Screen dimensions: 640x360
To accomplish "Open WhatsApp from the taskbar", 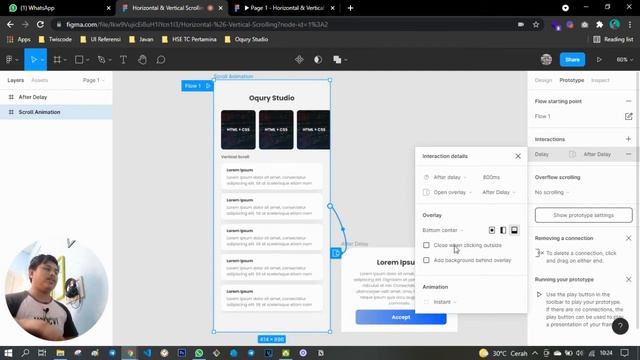I will pos(199,353).
